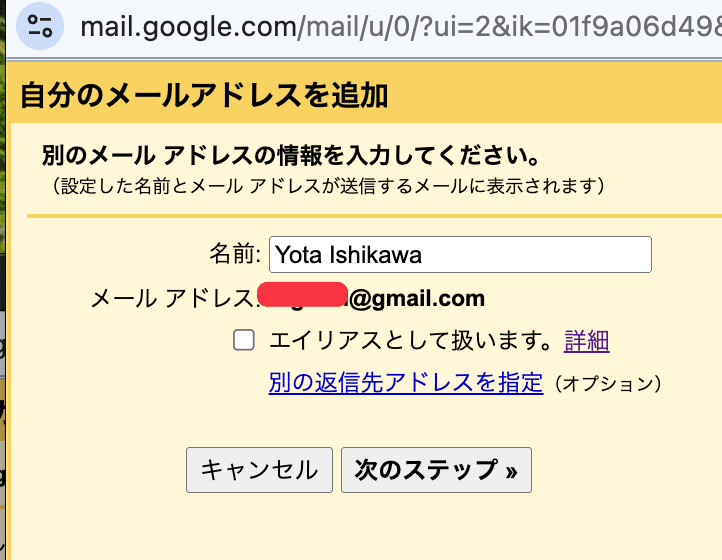Open the 詳細 link about aliases
Viewport: 722px width, 560px height.
click(587, 341)
